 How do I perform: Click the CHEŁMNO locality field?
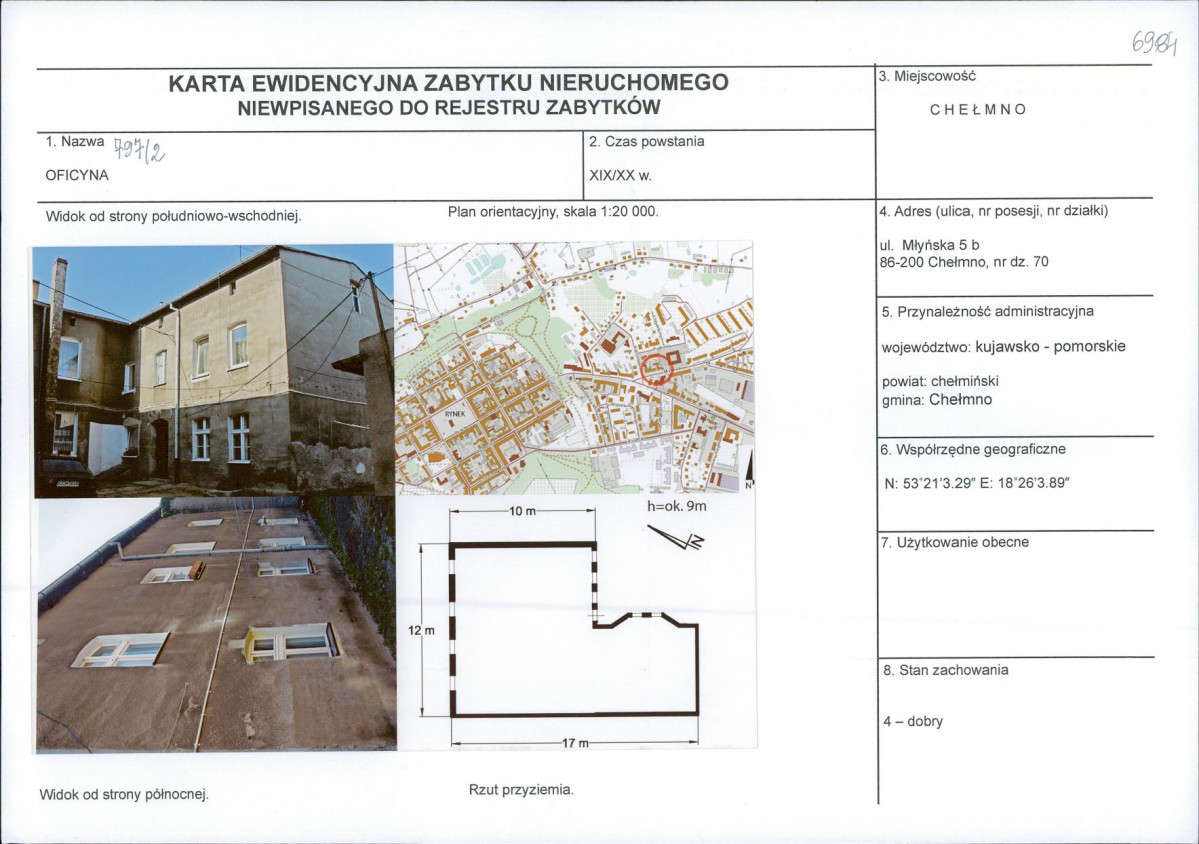coord(978,109)
